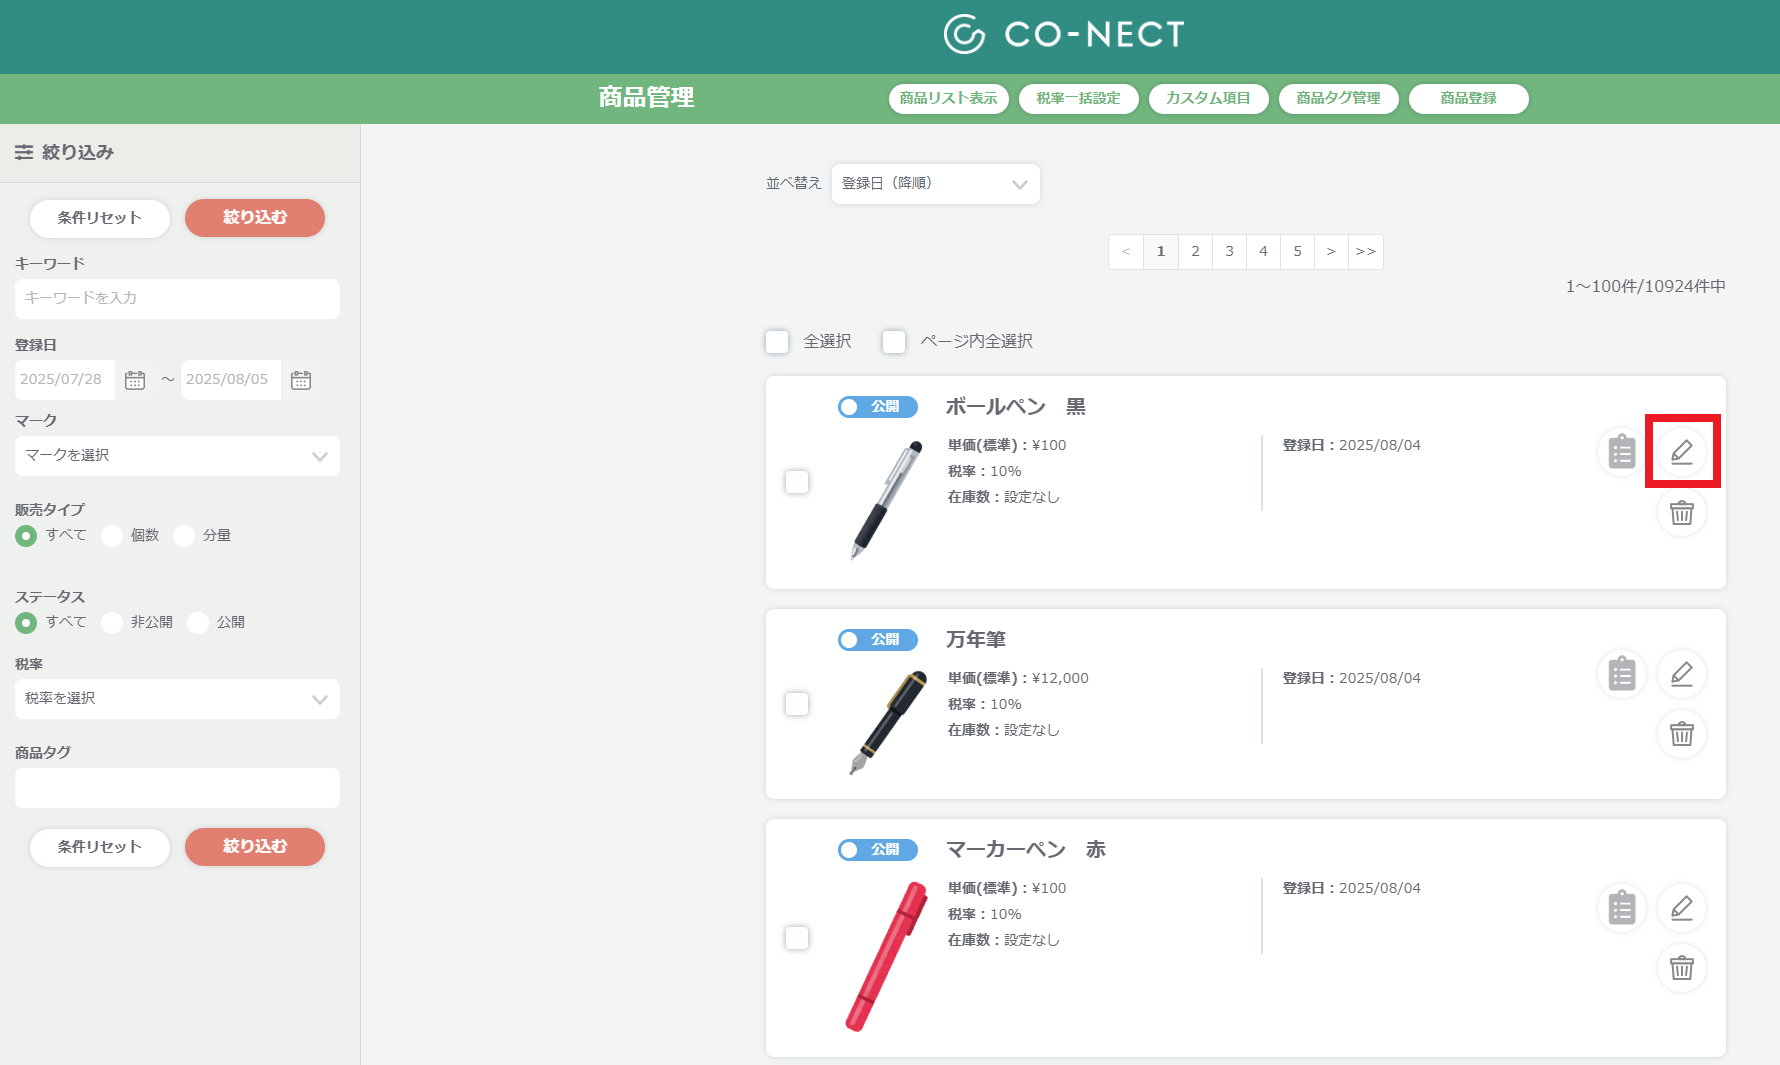Click clipboard icon for ボールペン 黒

1622,452
